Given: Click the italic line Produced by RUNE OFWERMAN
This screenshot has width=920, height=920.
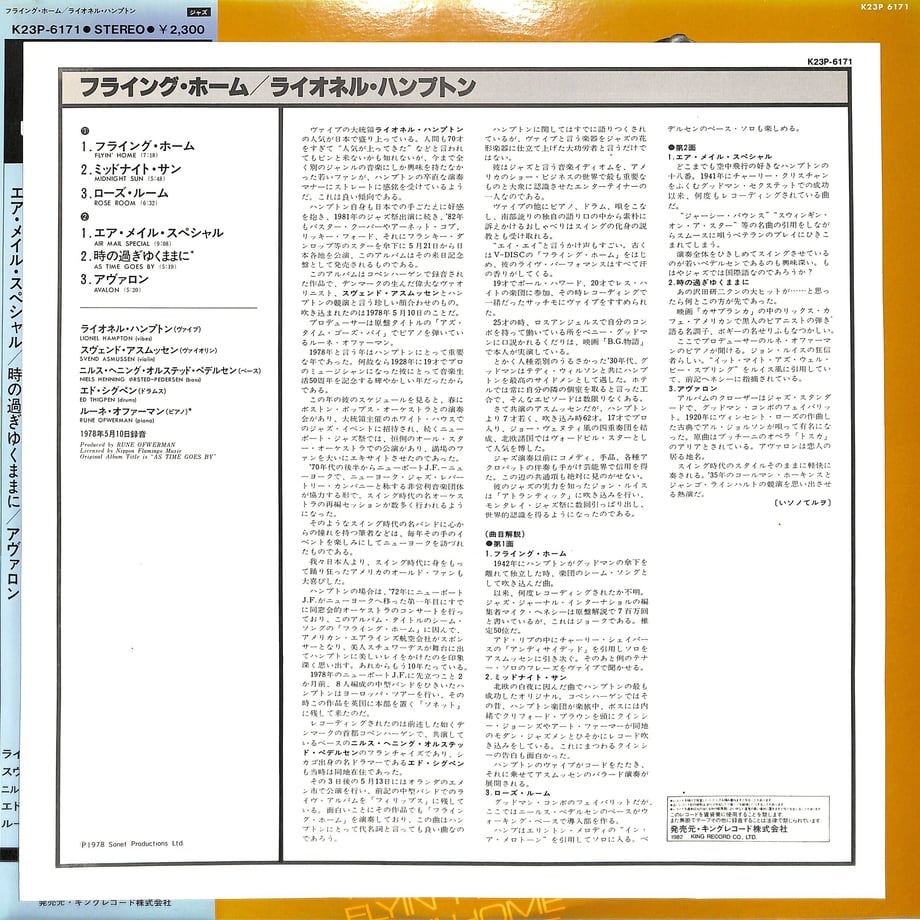Looking at the screenshot, I should click(x=127, y=445).
